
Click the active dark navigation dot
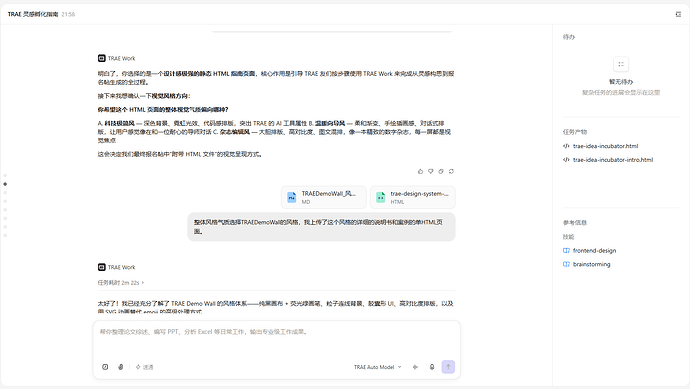[x=5, y=184]
